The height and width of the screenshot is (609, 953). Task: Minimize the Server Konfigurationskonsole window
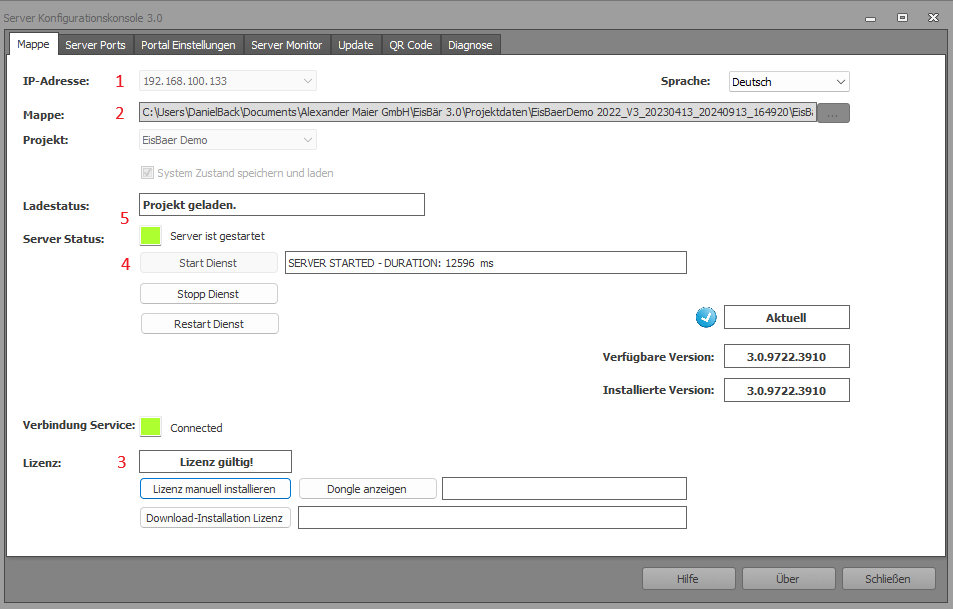point(870,18)
